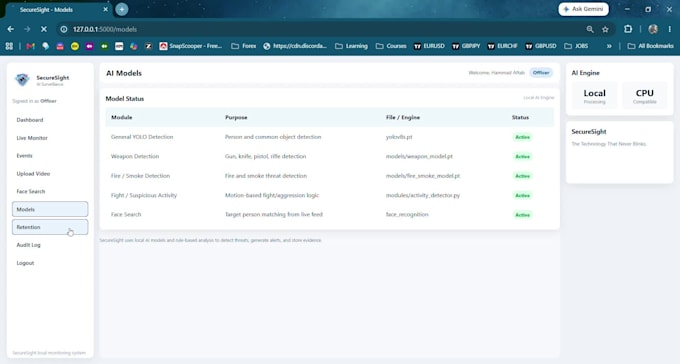This screenshot has width=680, height=364.
Task: Open the Extensions puzzle icon
Action: coord(628,29)
